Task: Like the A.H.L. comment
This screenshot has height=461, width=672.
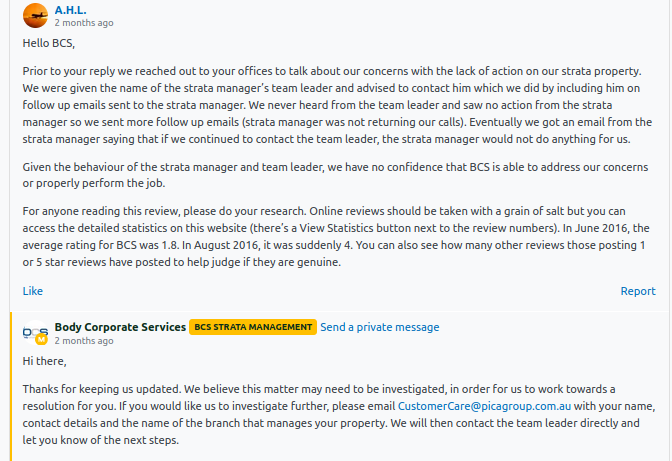Action: [x=33, y=291]
